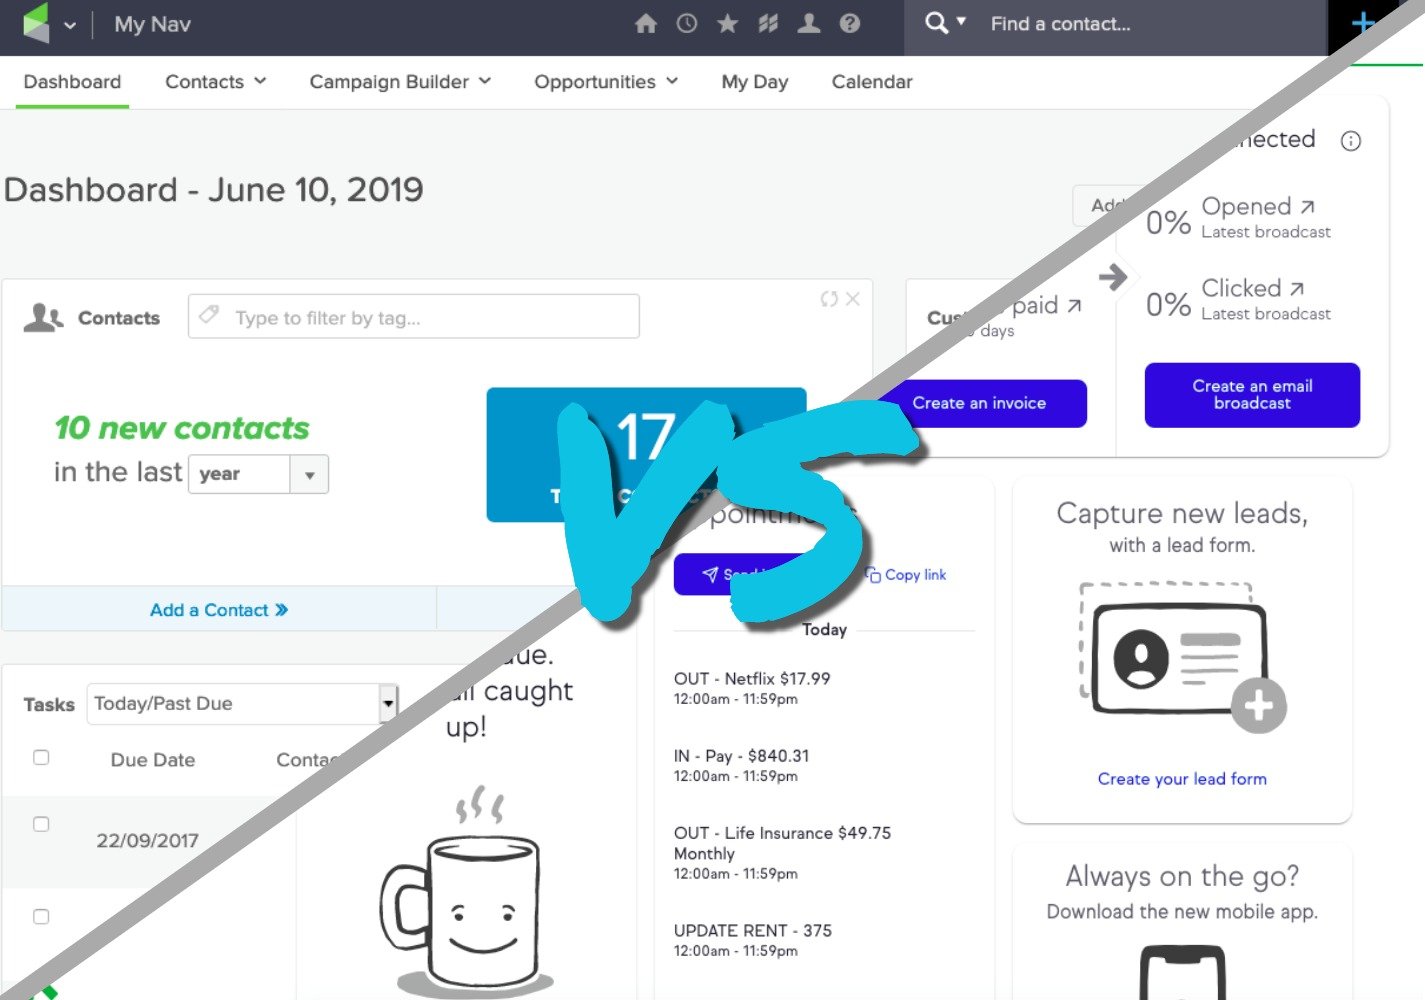1425x1000 pixels.
Task: Click the favorites star icon
Action: coord(728,24)
